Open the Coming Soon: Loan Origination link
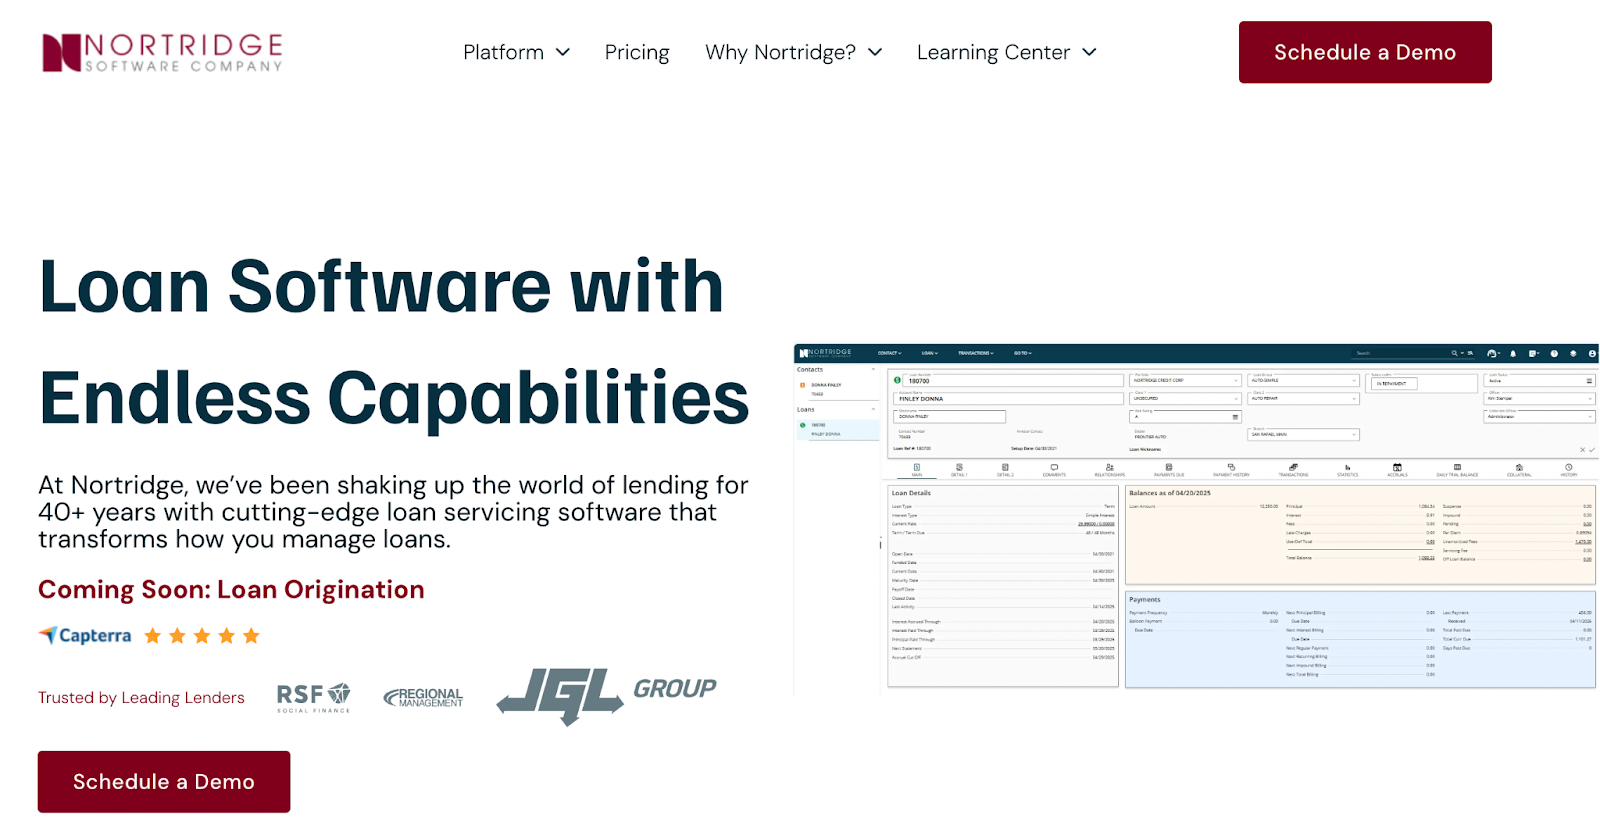 point(231,590)
